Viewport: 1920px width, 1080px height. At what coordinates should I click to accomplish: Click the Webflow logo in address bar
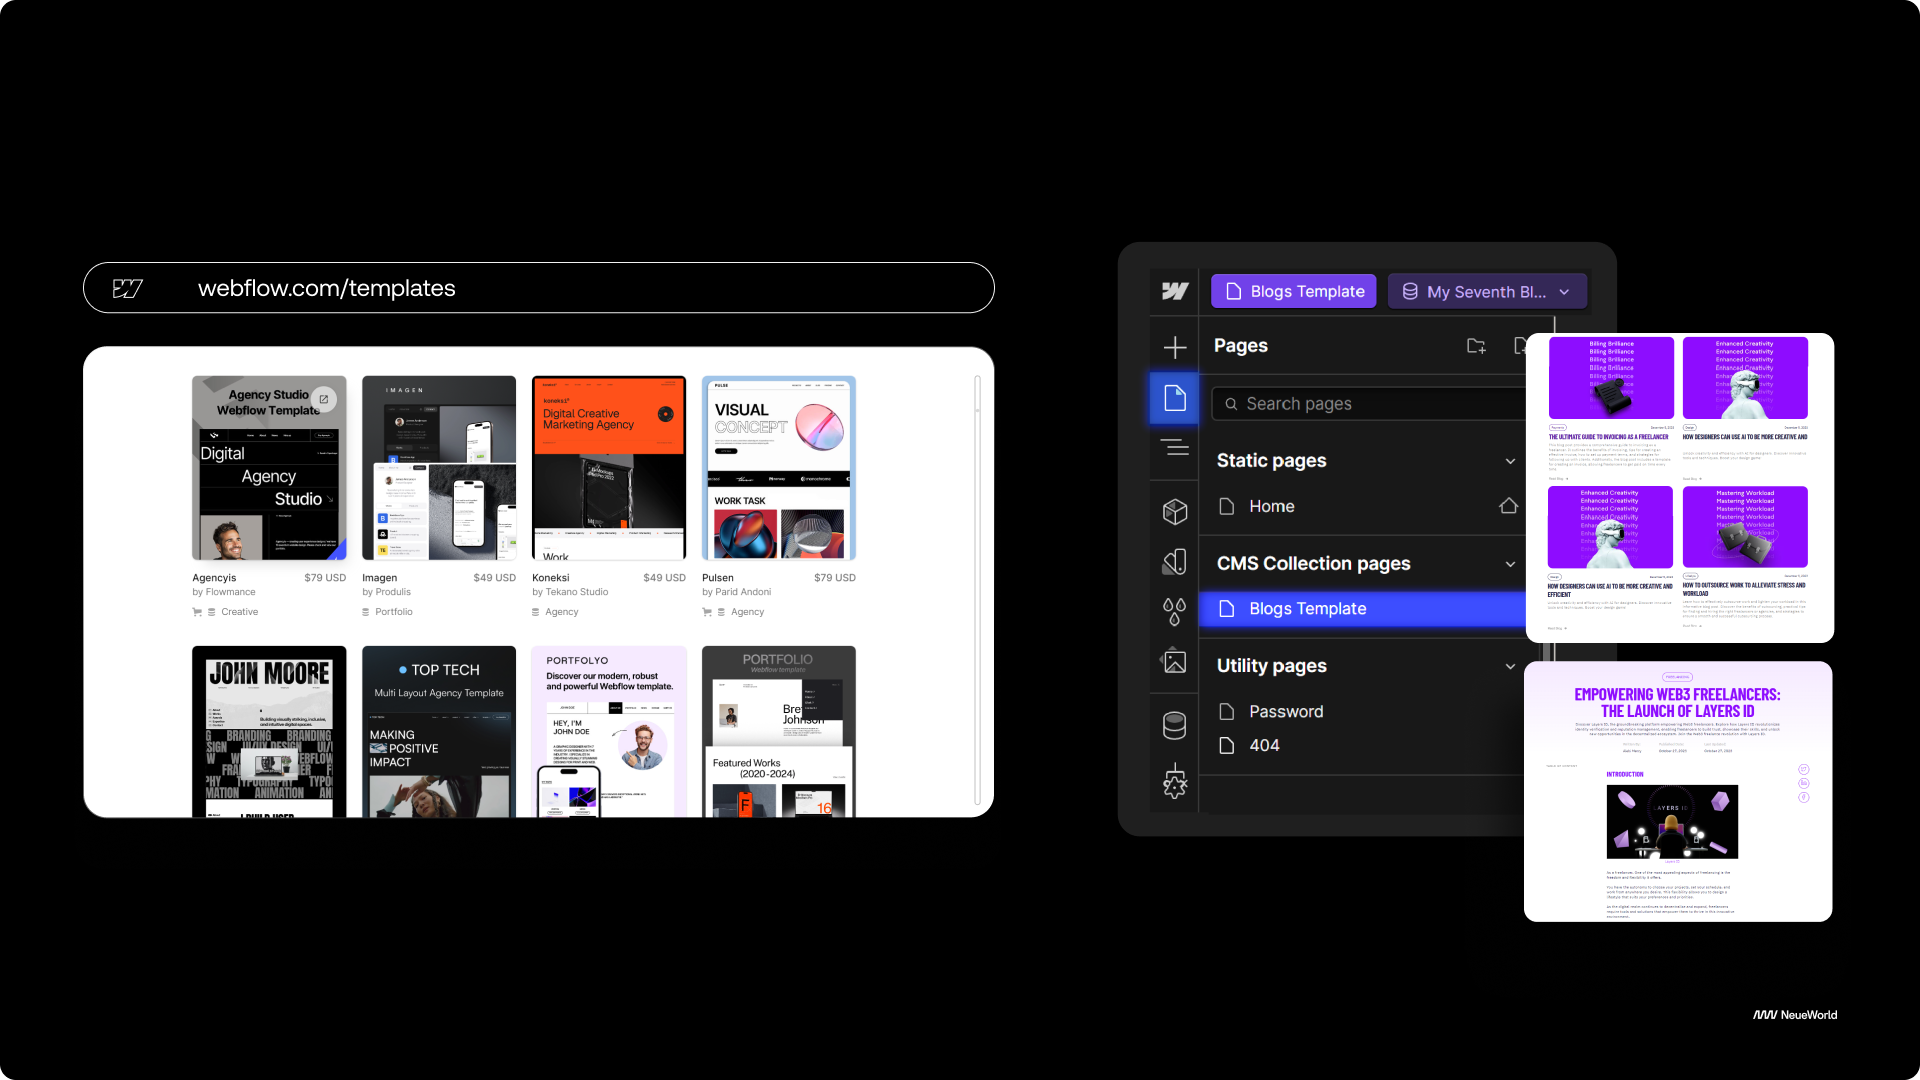pos(128,288)
